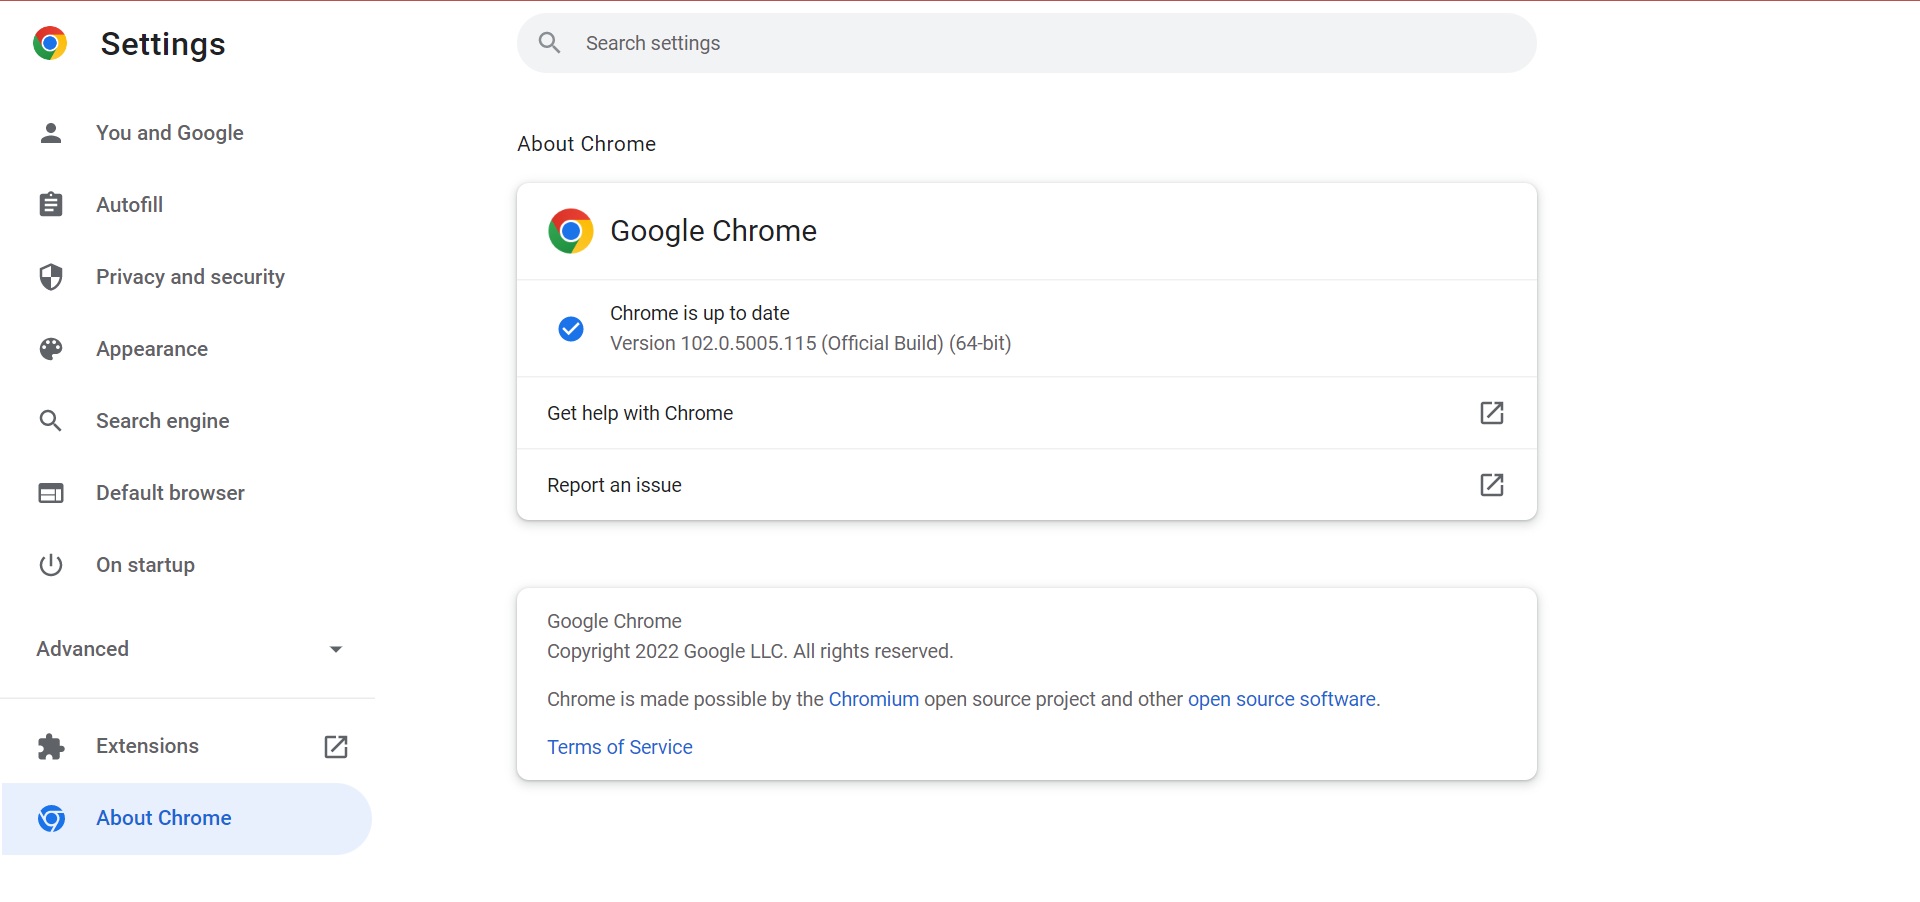
Task: Click the Chrome is up to date text
Action: [700, 313]
